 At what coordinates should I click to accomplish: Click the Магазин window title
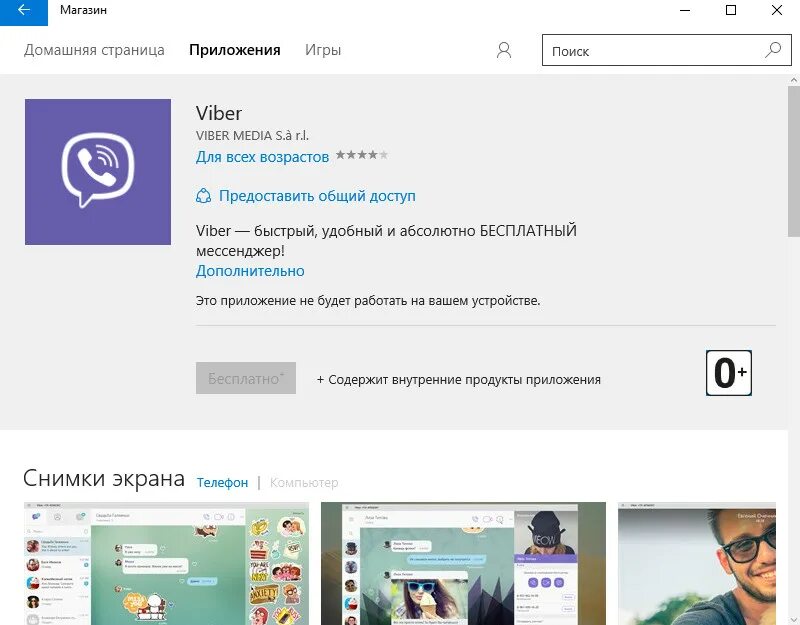[83, 10]
